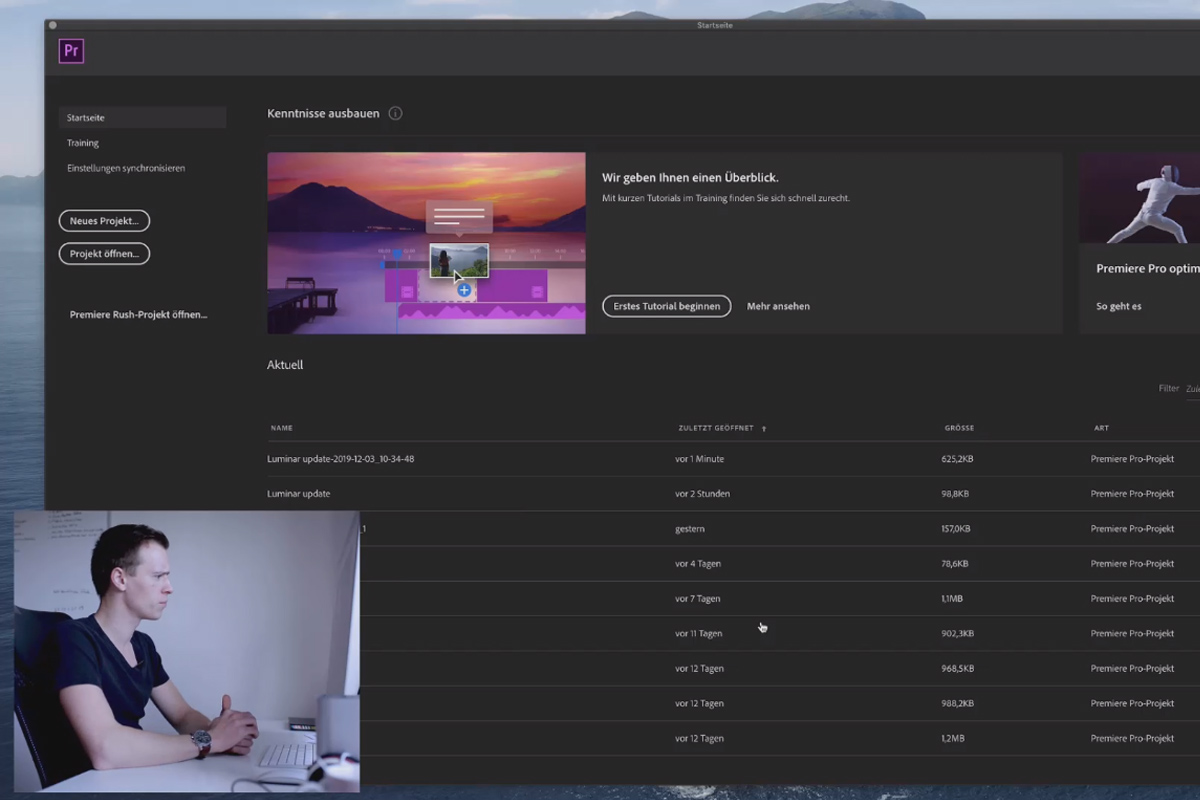Click So geht es link
The width and height of the screenshot is (1200, 800).
(1118, 306)
